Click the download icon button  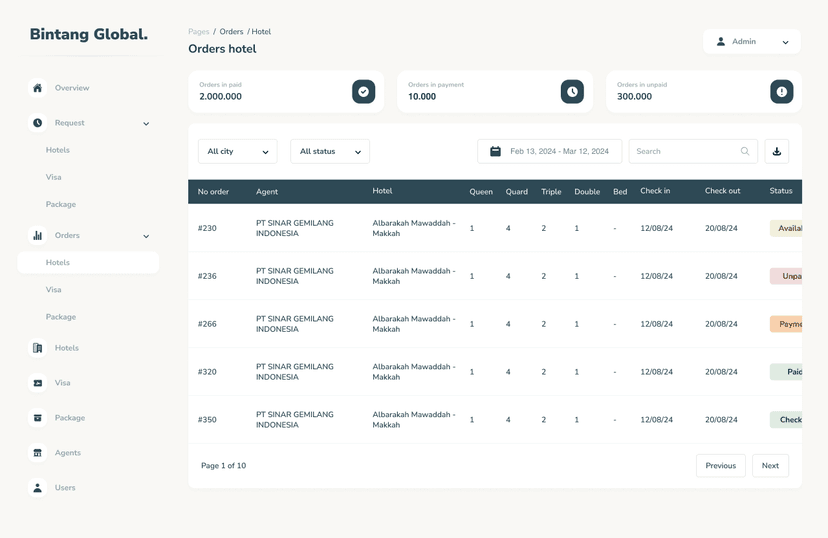click(x=776, y=151)
